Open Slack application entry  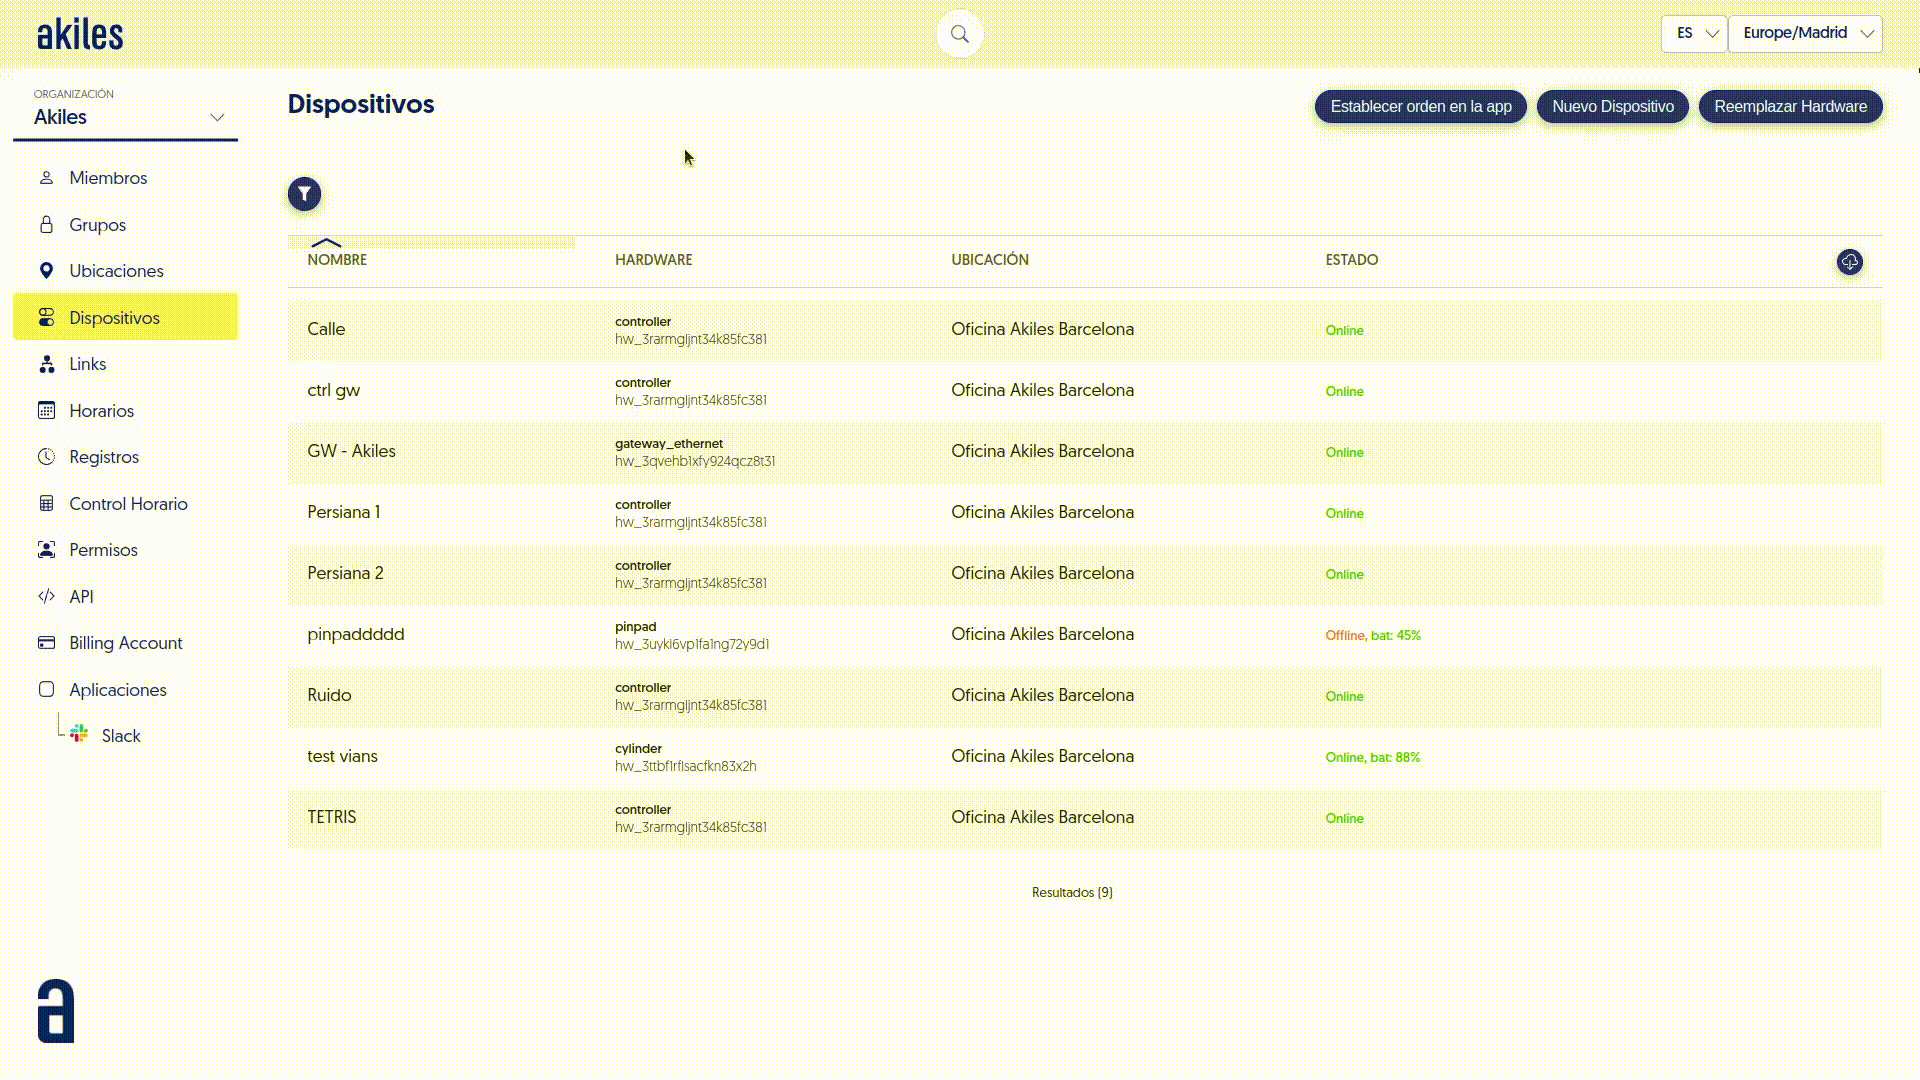[x=120, y=736]
